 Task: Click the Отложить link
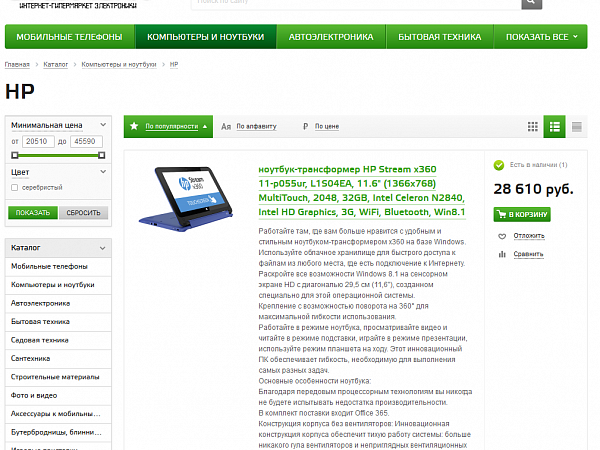pyautogui.click(x=529, y=236)
